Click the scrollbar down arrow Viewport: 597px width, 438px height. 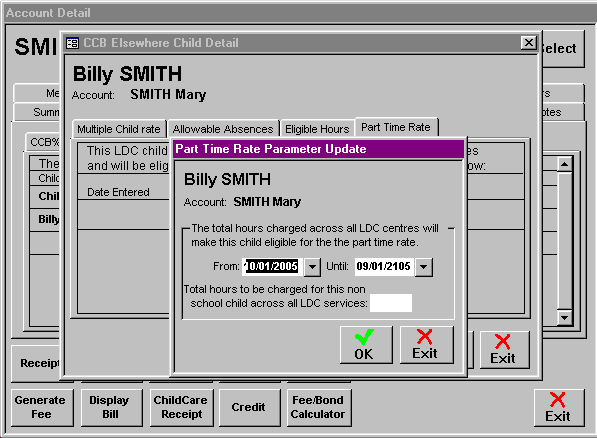click(x=564, y=317)
